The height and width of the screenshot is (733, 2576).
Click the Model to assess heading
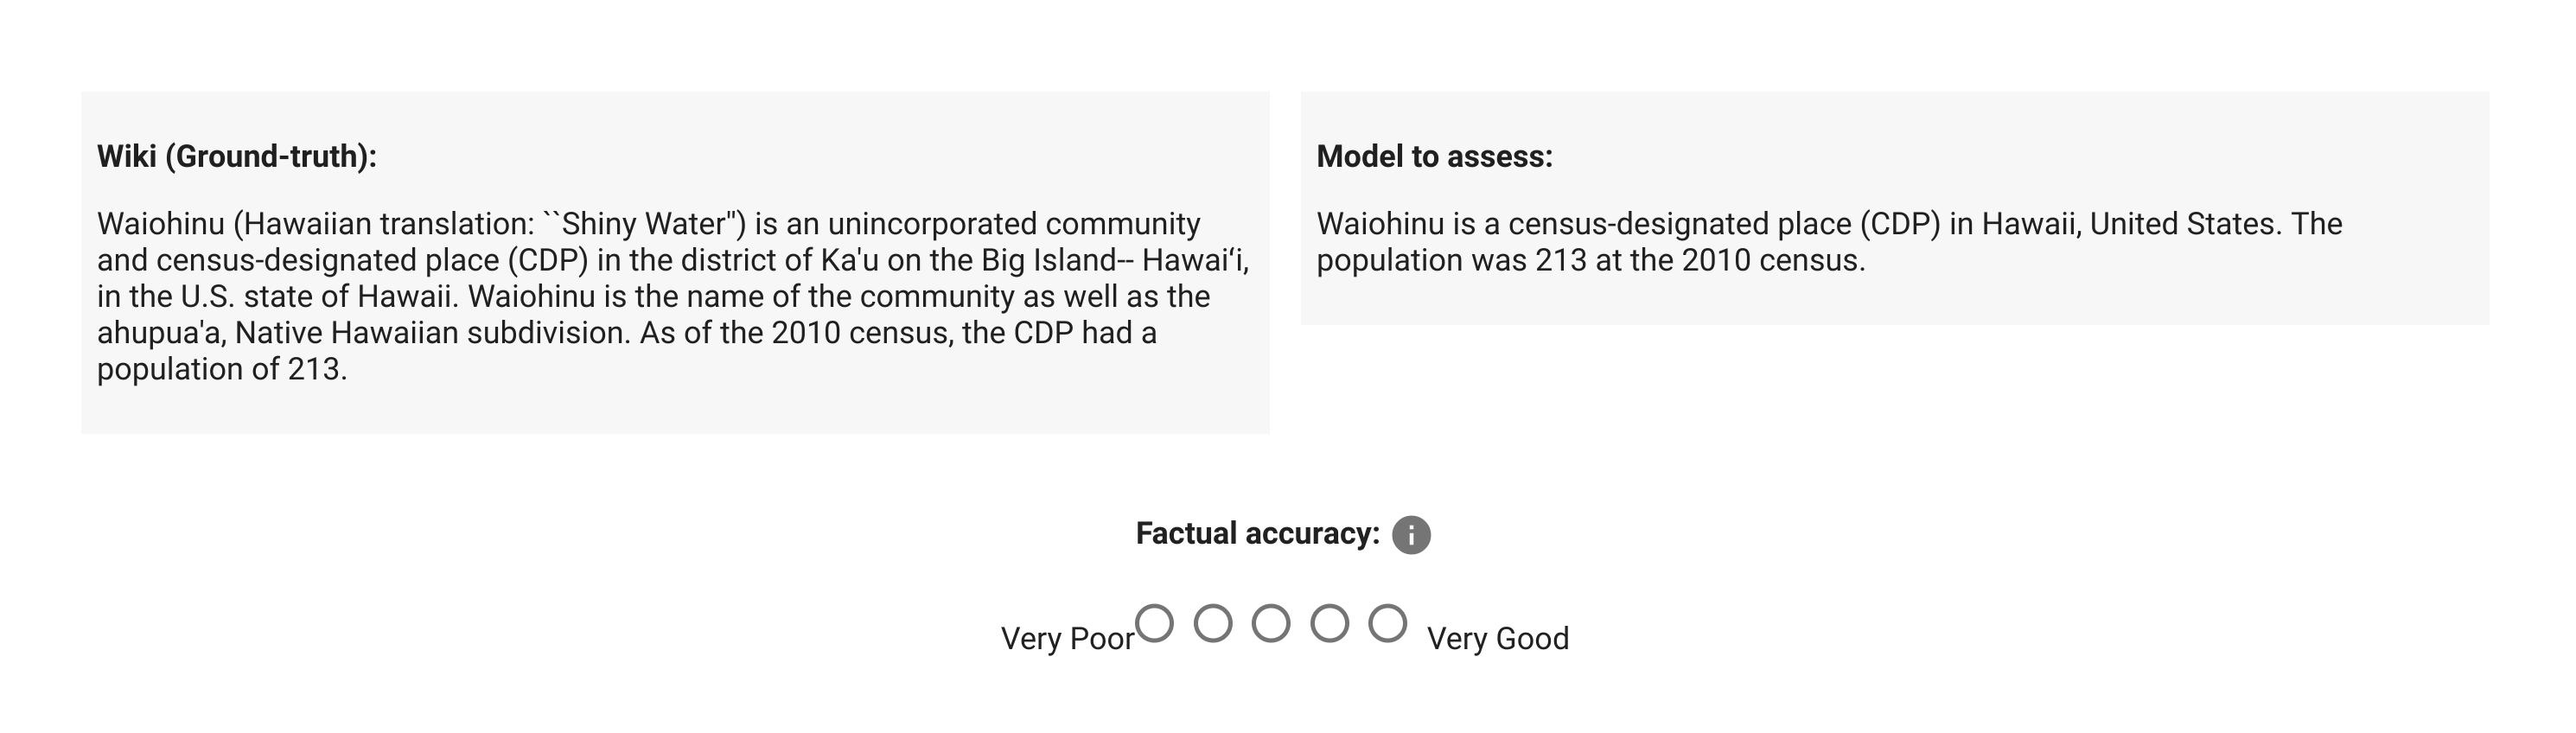pyautogui.click(x=1435, y=156)
